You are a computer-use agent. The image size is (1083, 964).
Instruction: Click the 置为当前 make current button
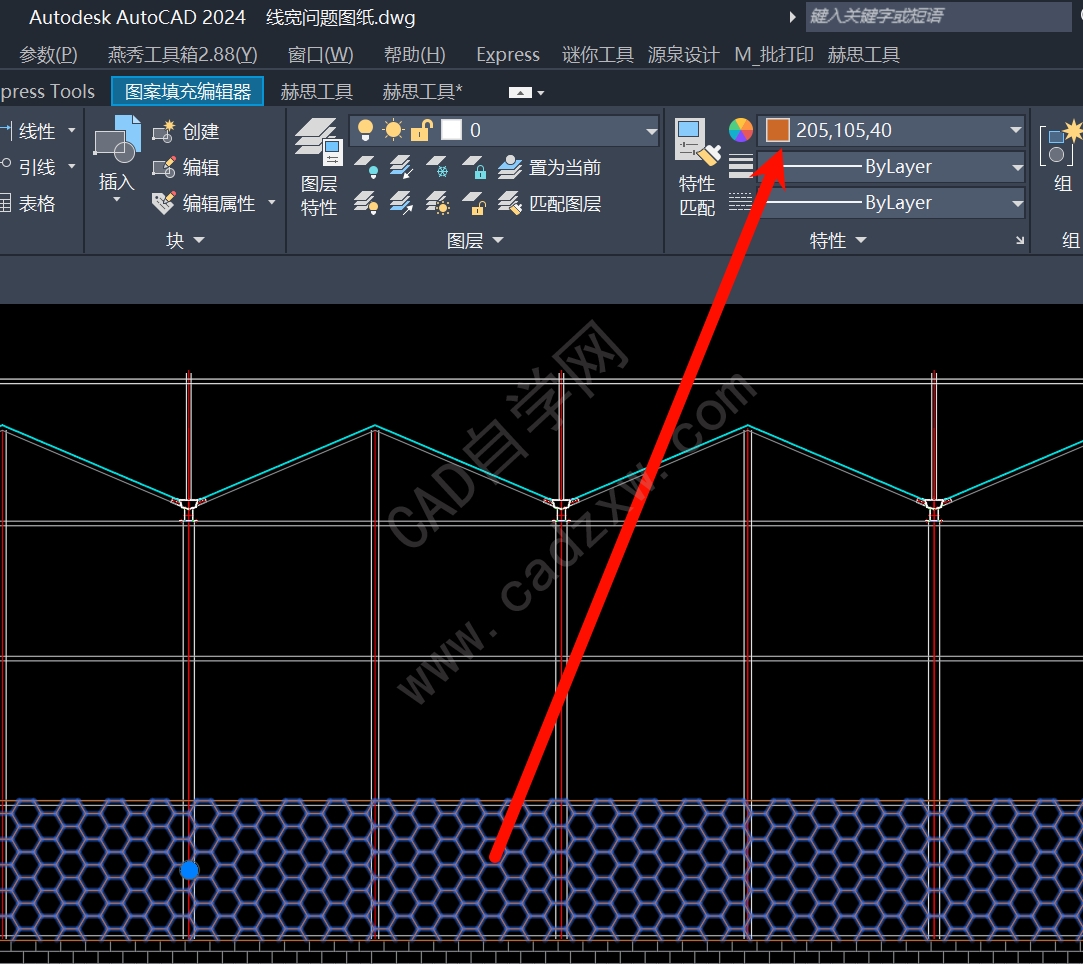pyautogui.click(x=549, y=167)
